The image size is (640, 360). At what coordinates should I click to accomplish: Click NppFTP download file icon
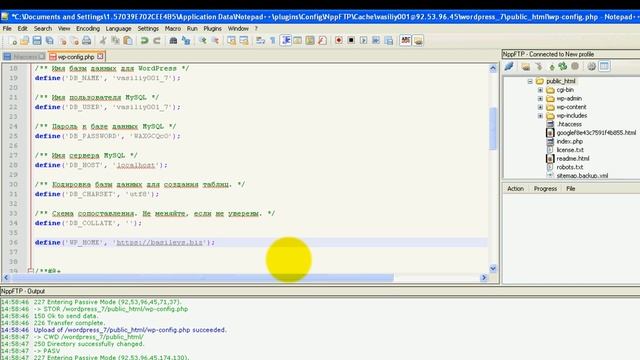[x=539, y=66]
